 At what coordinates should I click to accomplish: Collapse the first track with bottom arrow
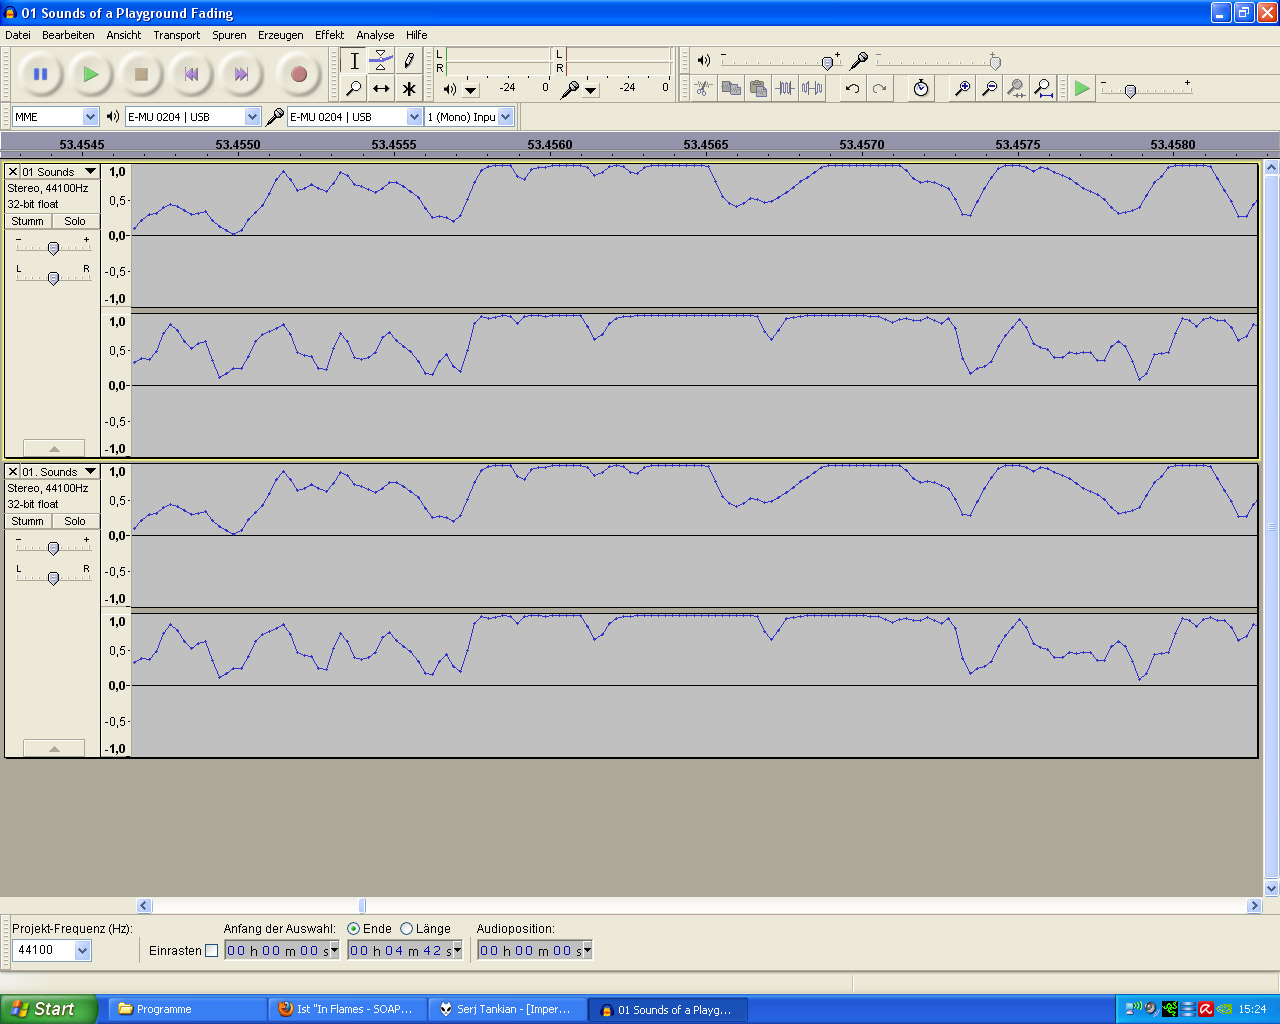pos(54,448)
